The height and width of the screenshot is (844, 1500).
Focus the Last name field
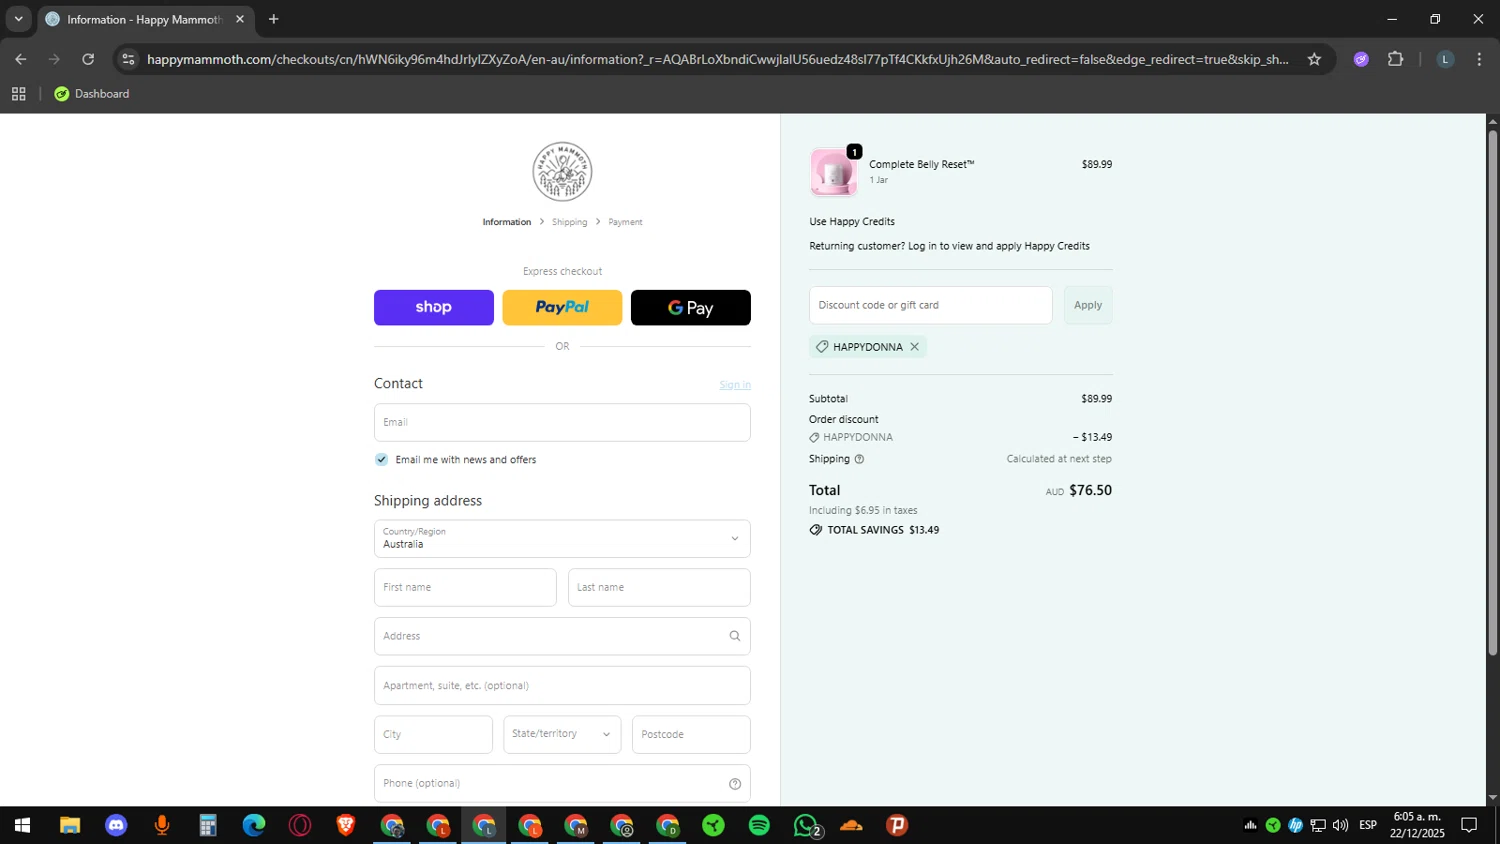(659, 588)
